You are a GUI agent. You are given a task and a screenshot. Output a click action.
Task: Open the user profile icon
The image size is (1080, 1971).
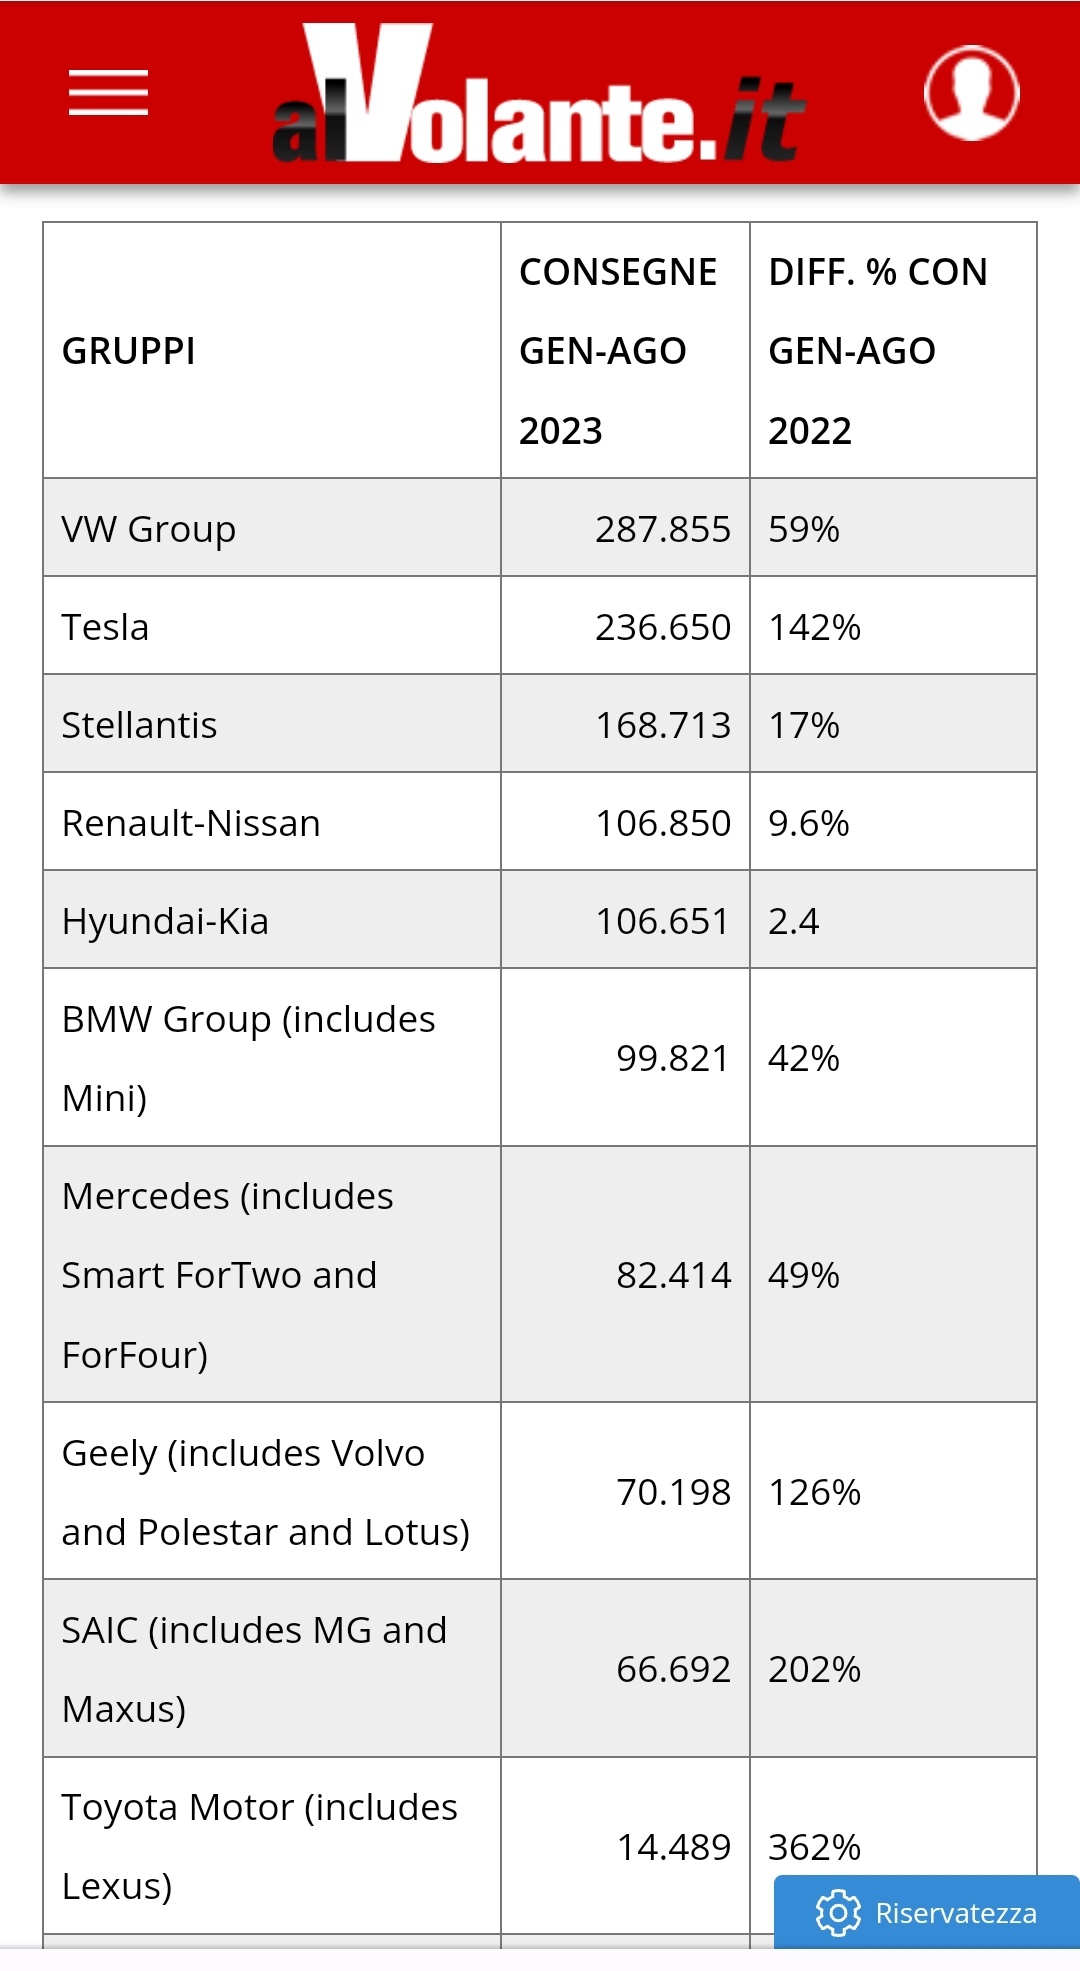click(x=971, y=93)
